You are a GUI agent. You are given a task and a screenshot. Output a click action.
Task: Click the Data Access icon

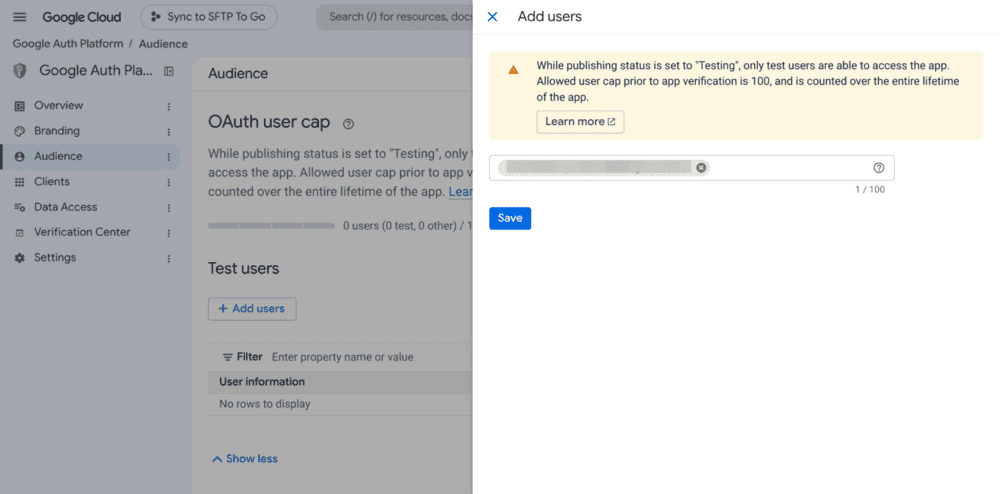pos(20,207)
